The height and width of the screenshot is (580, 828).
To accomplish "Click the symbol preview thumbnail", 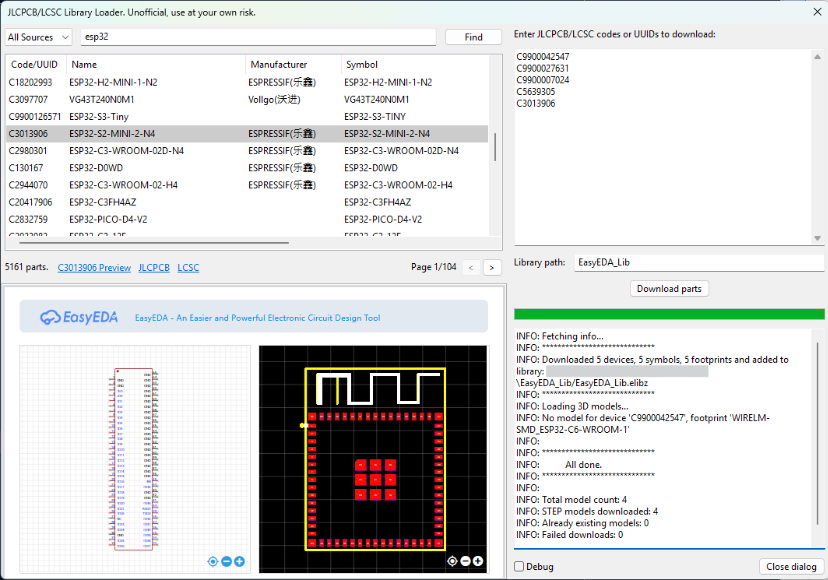I will coord(135,459).
